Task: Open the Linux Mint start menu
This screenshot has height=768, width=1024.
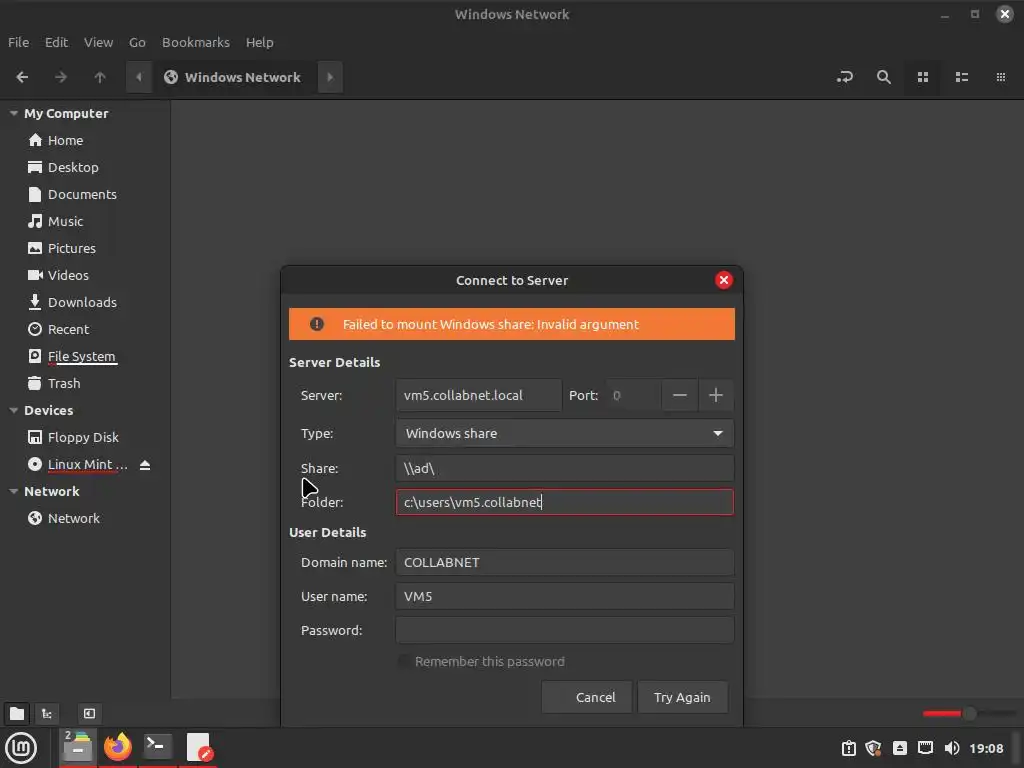Action: [x=21, y=748]
